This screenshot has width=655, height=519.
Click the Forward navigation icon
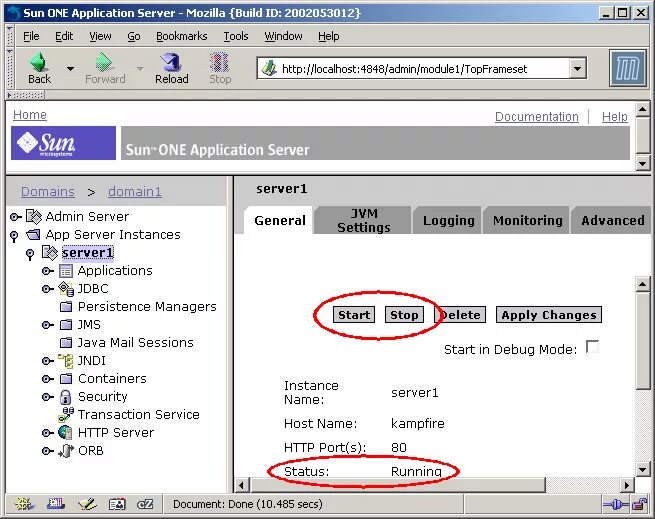(104, 62)
